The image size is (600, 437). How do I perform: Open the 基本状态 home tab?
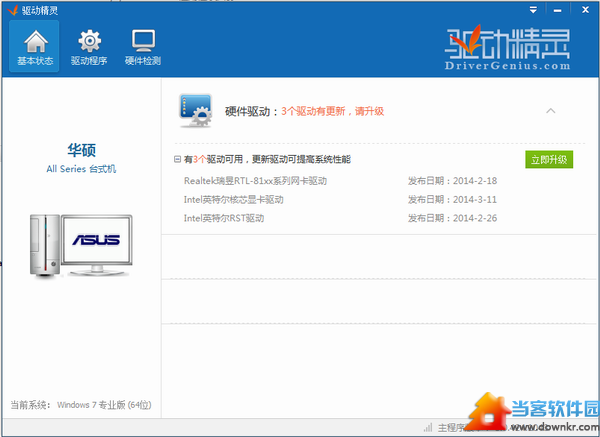coord(34,46)
